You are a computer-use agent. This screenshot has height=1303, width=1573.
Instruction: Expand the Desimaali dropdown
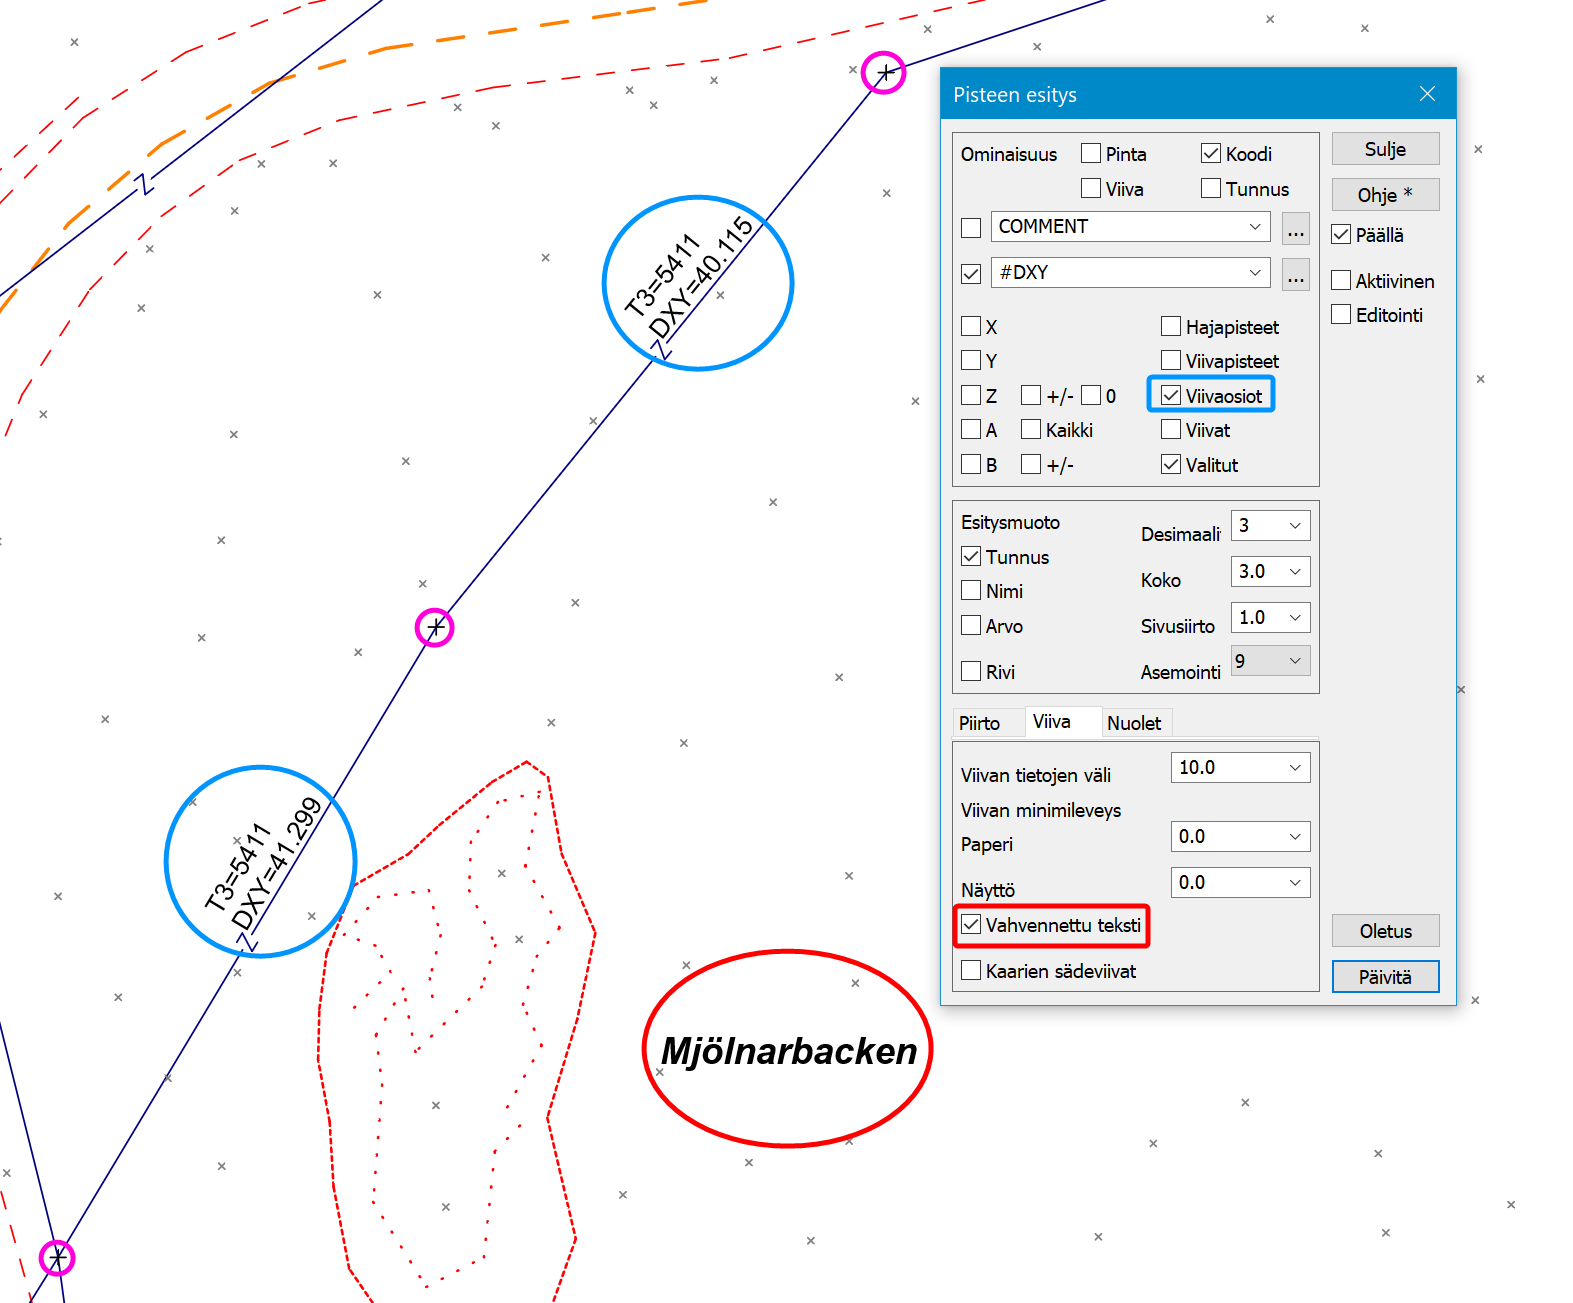click(x=1294, y=526)
